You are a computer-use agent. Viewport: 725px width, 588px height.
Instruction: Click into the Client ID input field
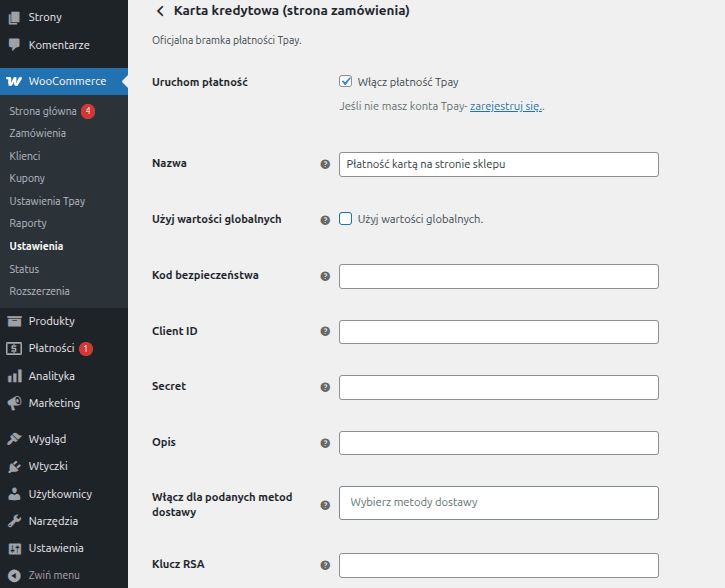(x=498, y=332)
